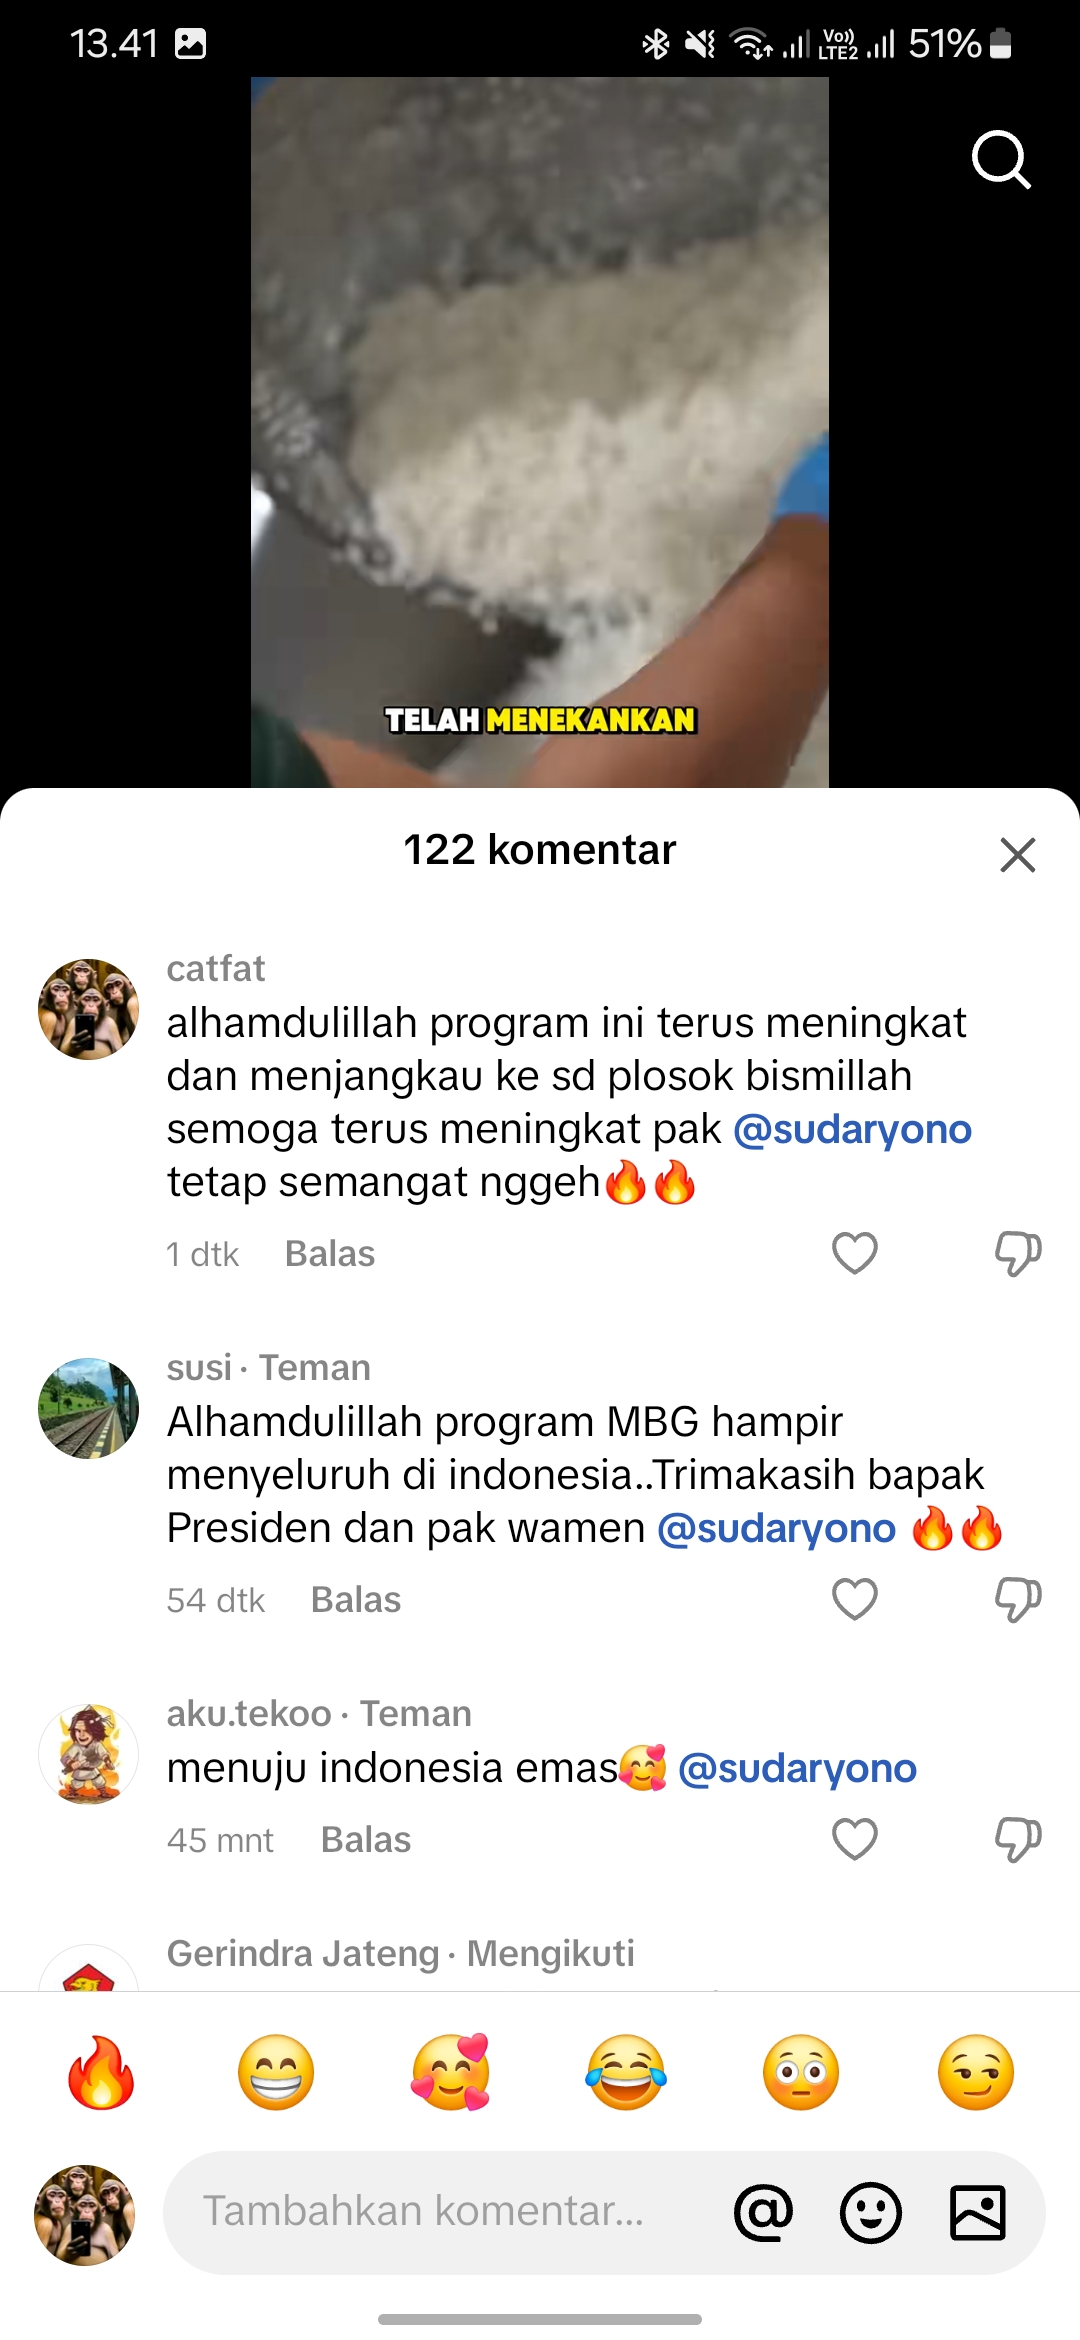
Task: Insert the smirking face emoji
Action: click(x=976, y=2072)
